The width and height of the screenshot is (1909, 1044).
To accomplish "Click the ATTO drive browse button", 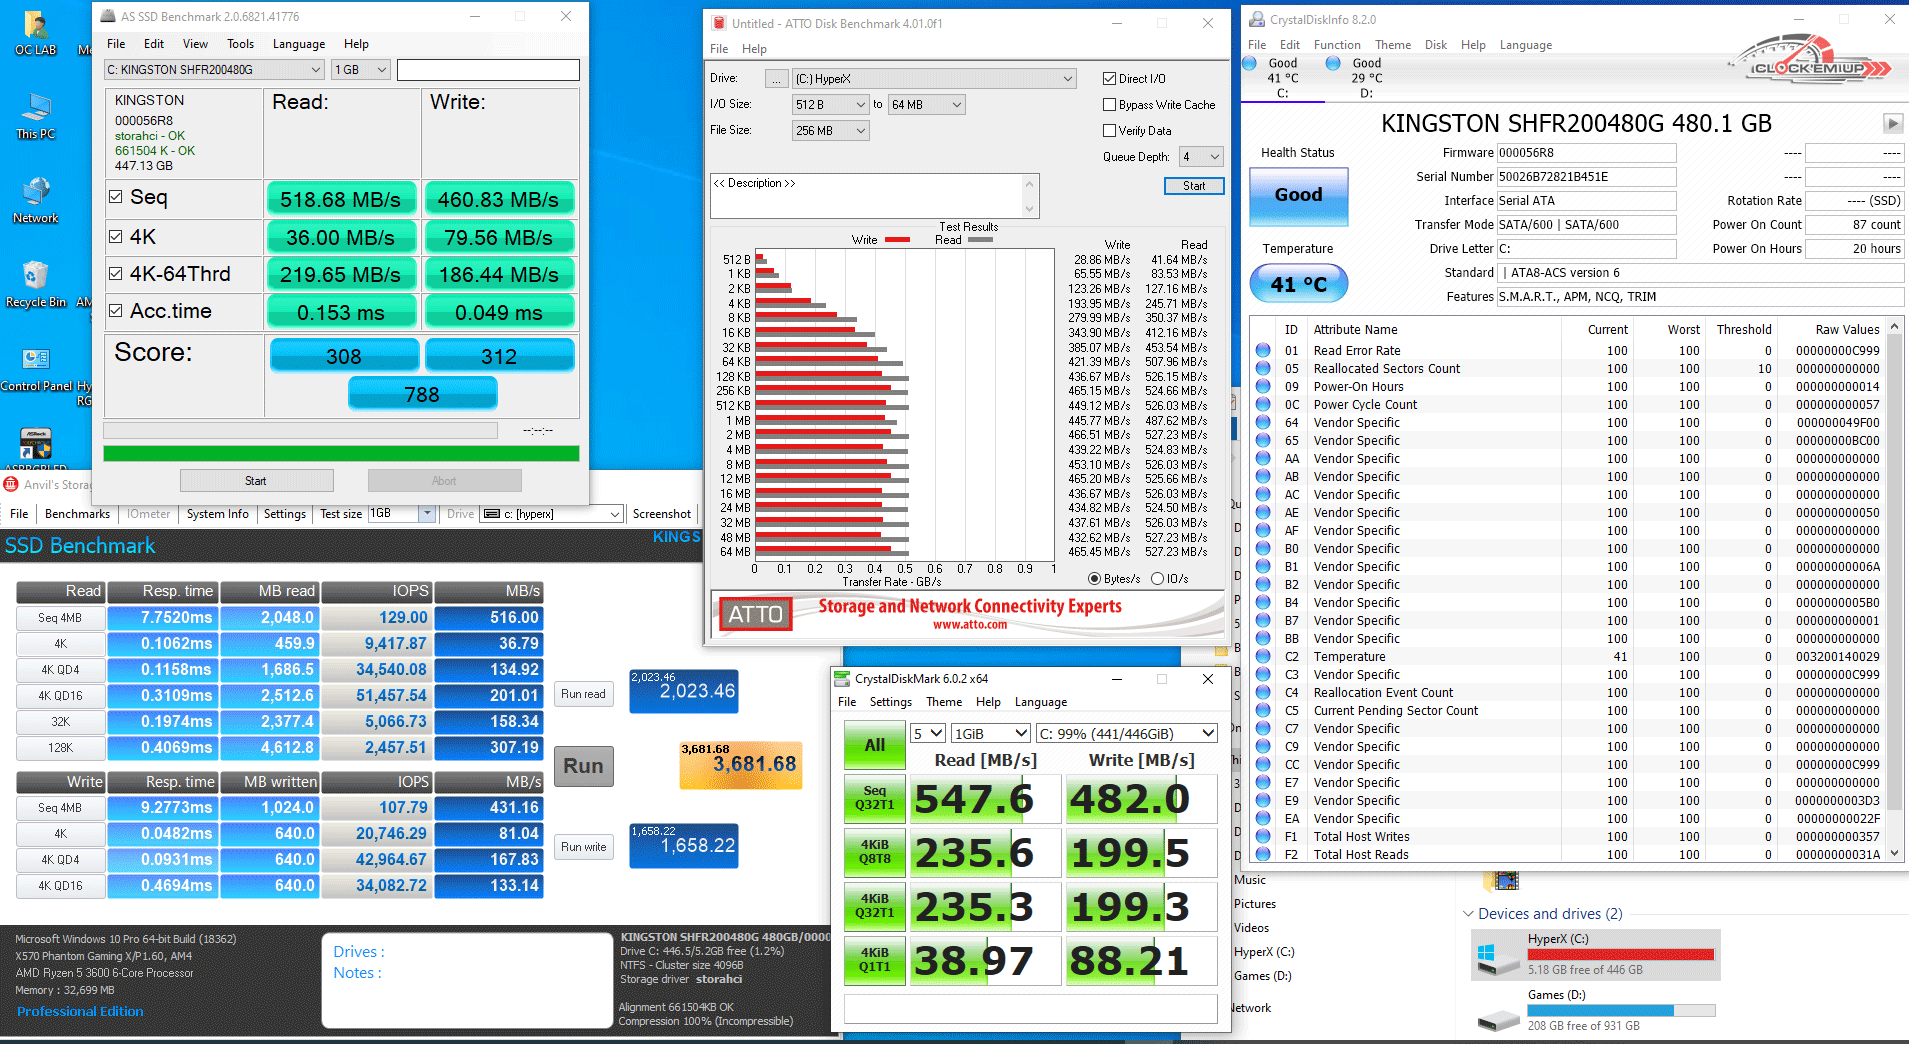I will (776, 79).
